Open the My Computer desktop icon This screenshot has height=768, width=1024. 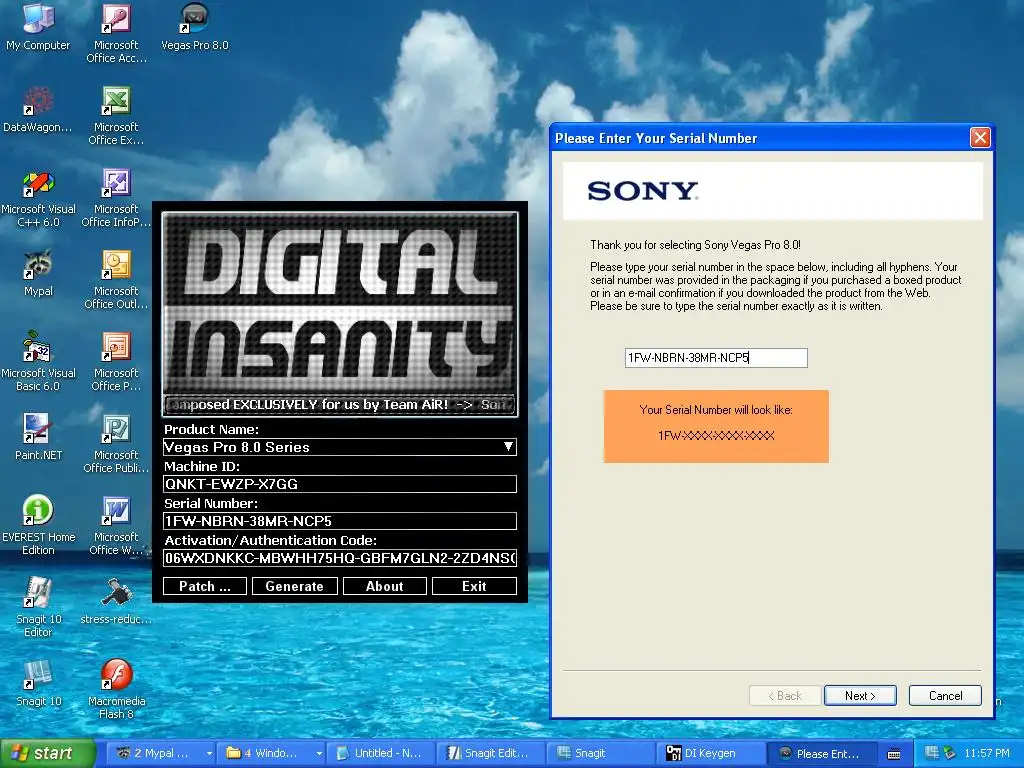tap(38, 27)
